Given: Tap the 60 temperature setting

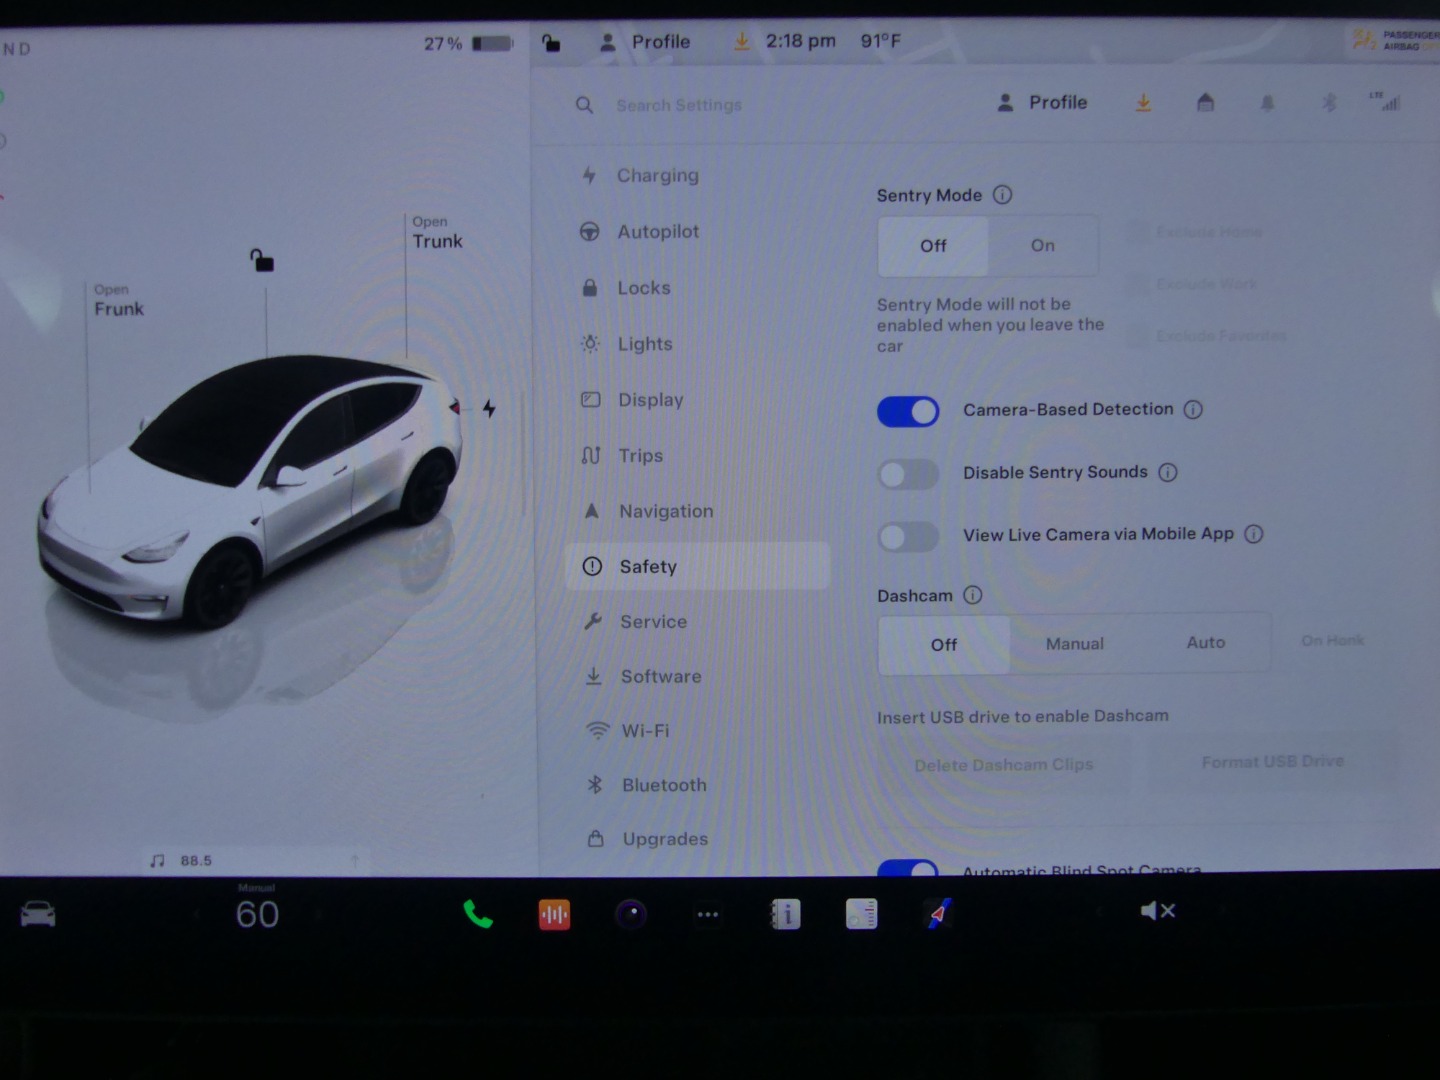Looking at the screenshot, I should (x=257, y=914).
